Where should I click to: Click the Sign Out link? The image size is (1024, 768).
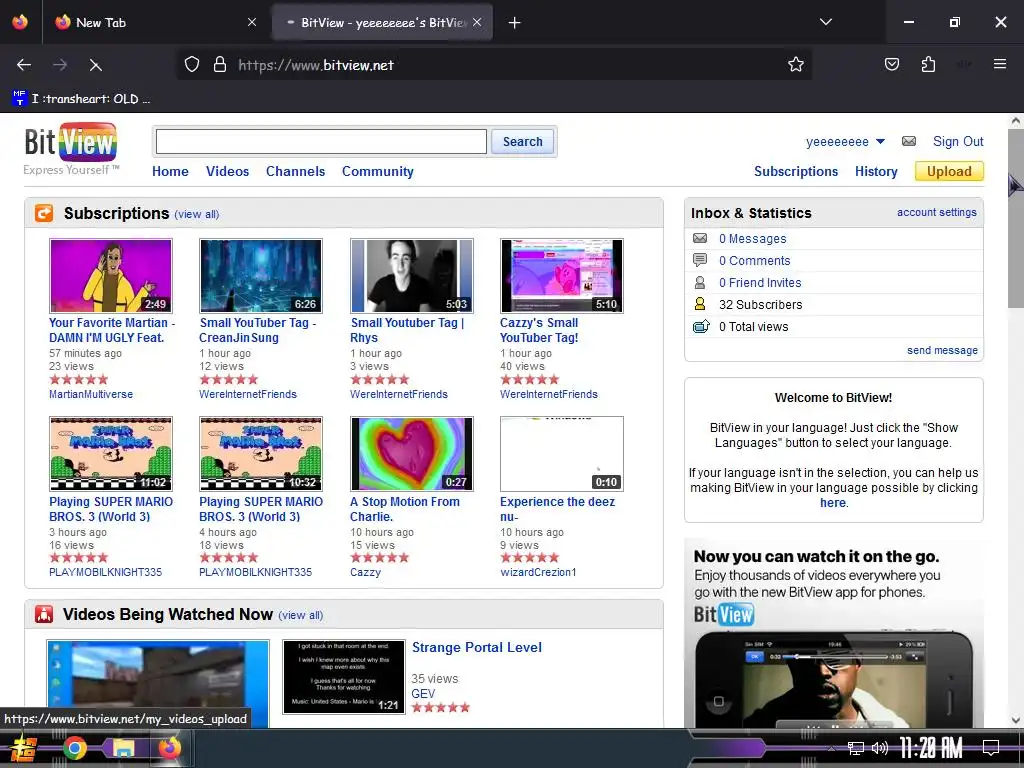coord(958,141)
